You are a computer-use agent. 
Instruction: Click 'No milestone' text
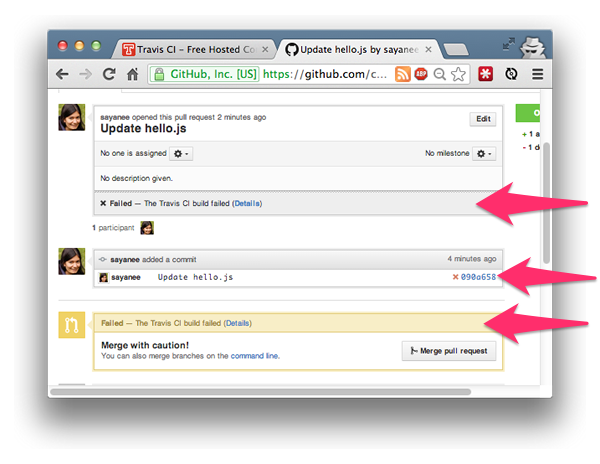coord(447,153)
